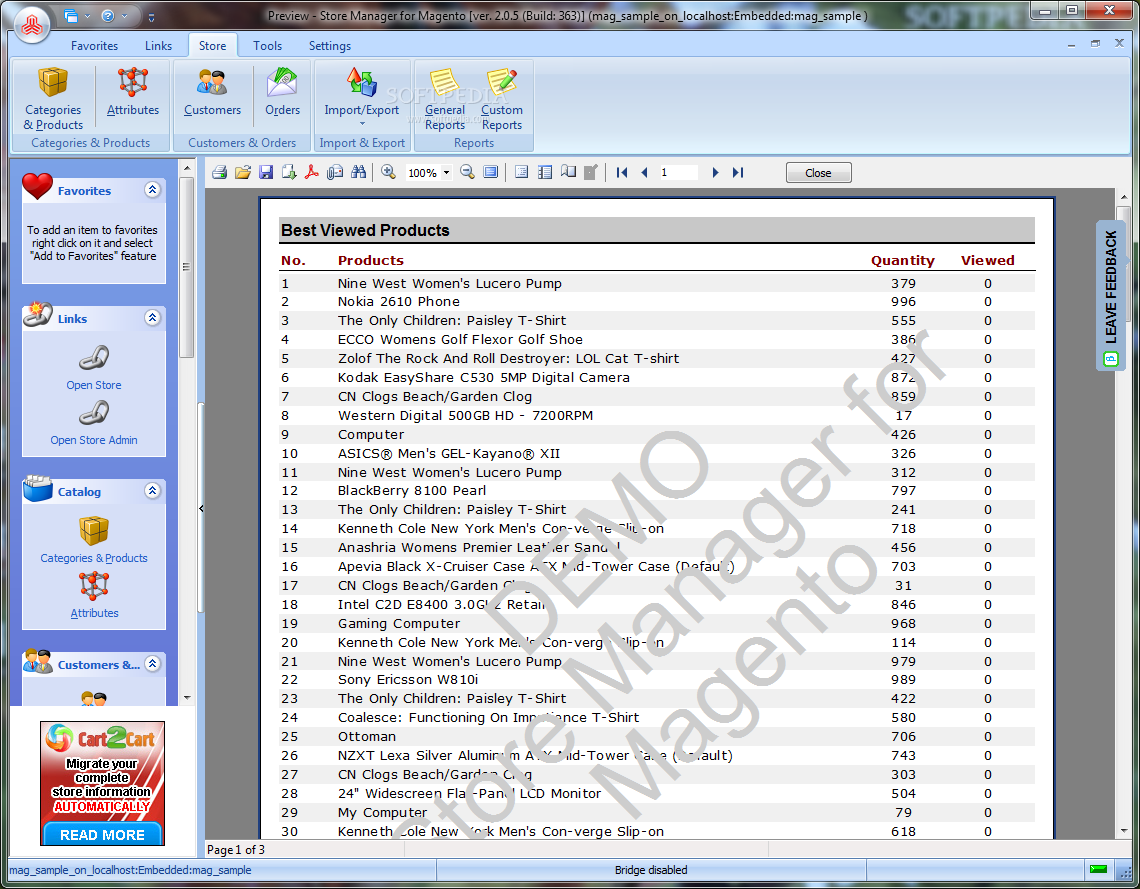Open Orders from the ribbon

[282, 92]
